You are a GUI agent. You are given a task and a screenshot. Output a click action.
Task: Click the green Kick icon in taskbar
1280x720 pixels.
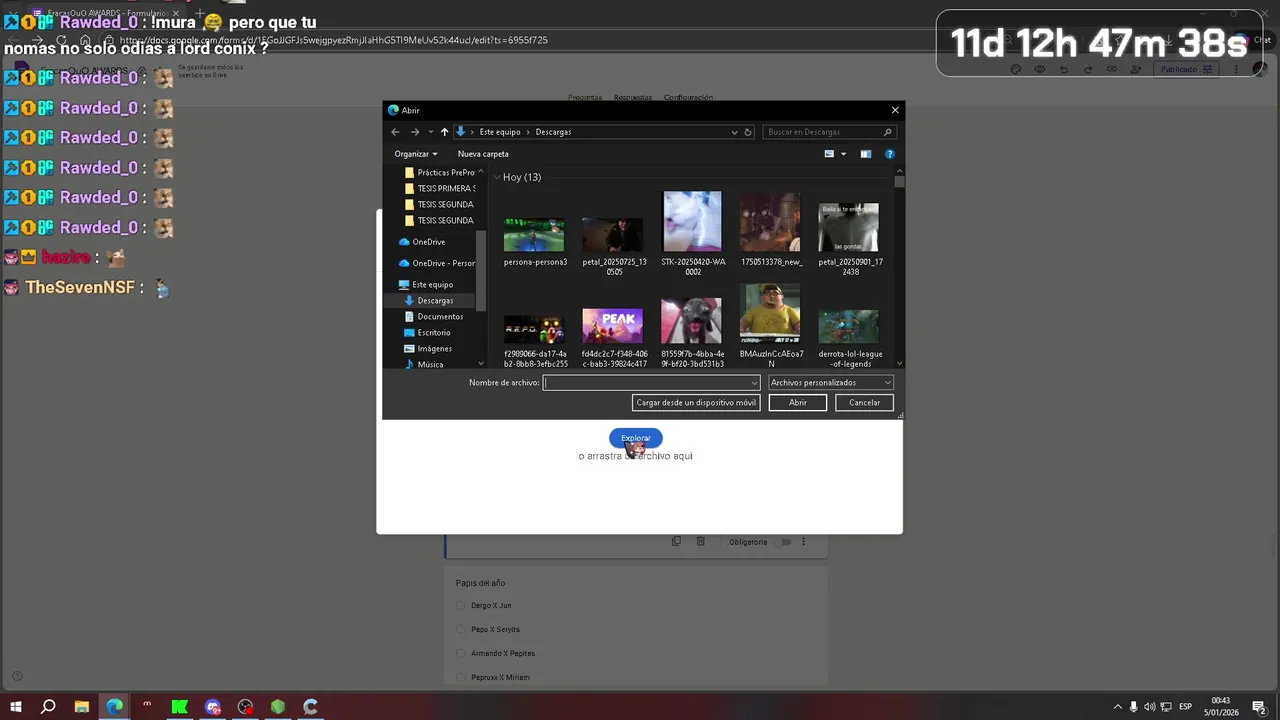click(x=180, y=707)
